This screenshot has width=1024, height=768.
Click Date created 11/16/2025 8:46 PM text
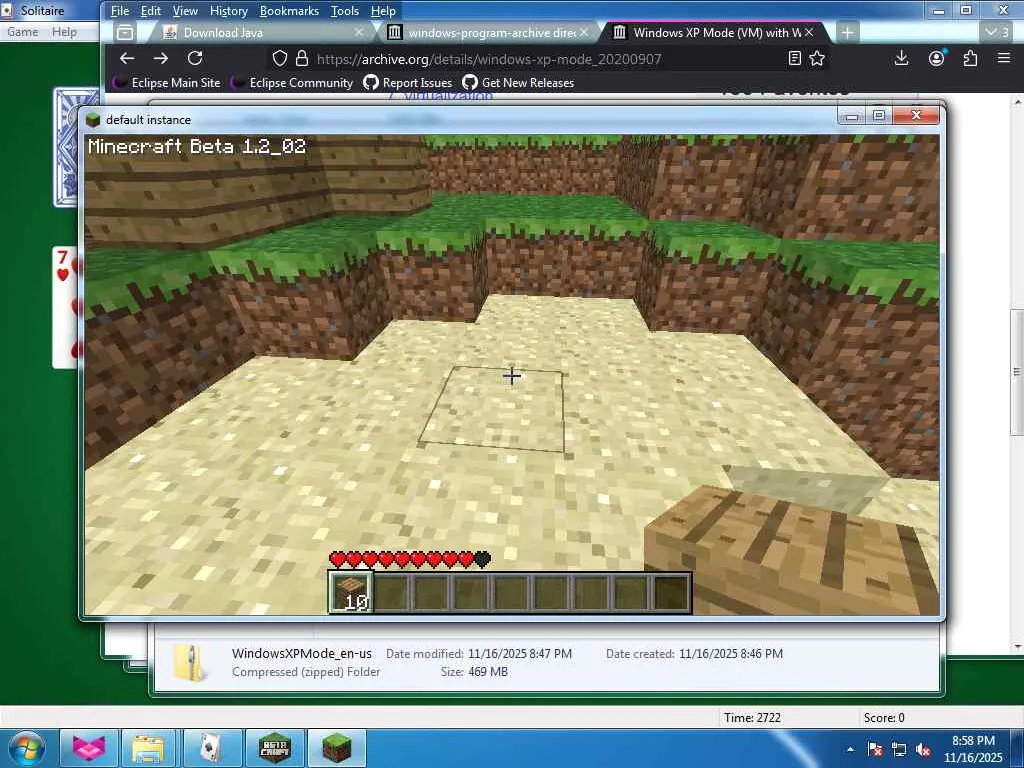point(694,654)
